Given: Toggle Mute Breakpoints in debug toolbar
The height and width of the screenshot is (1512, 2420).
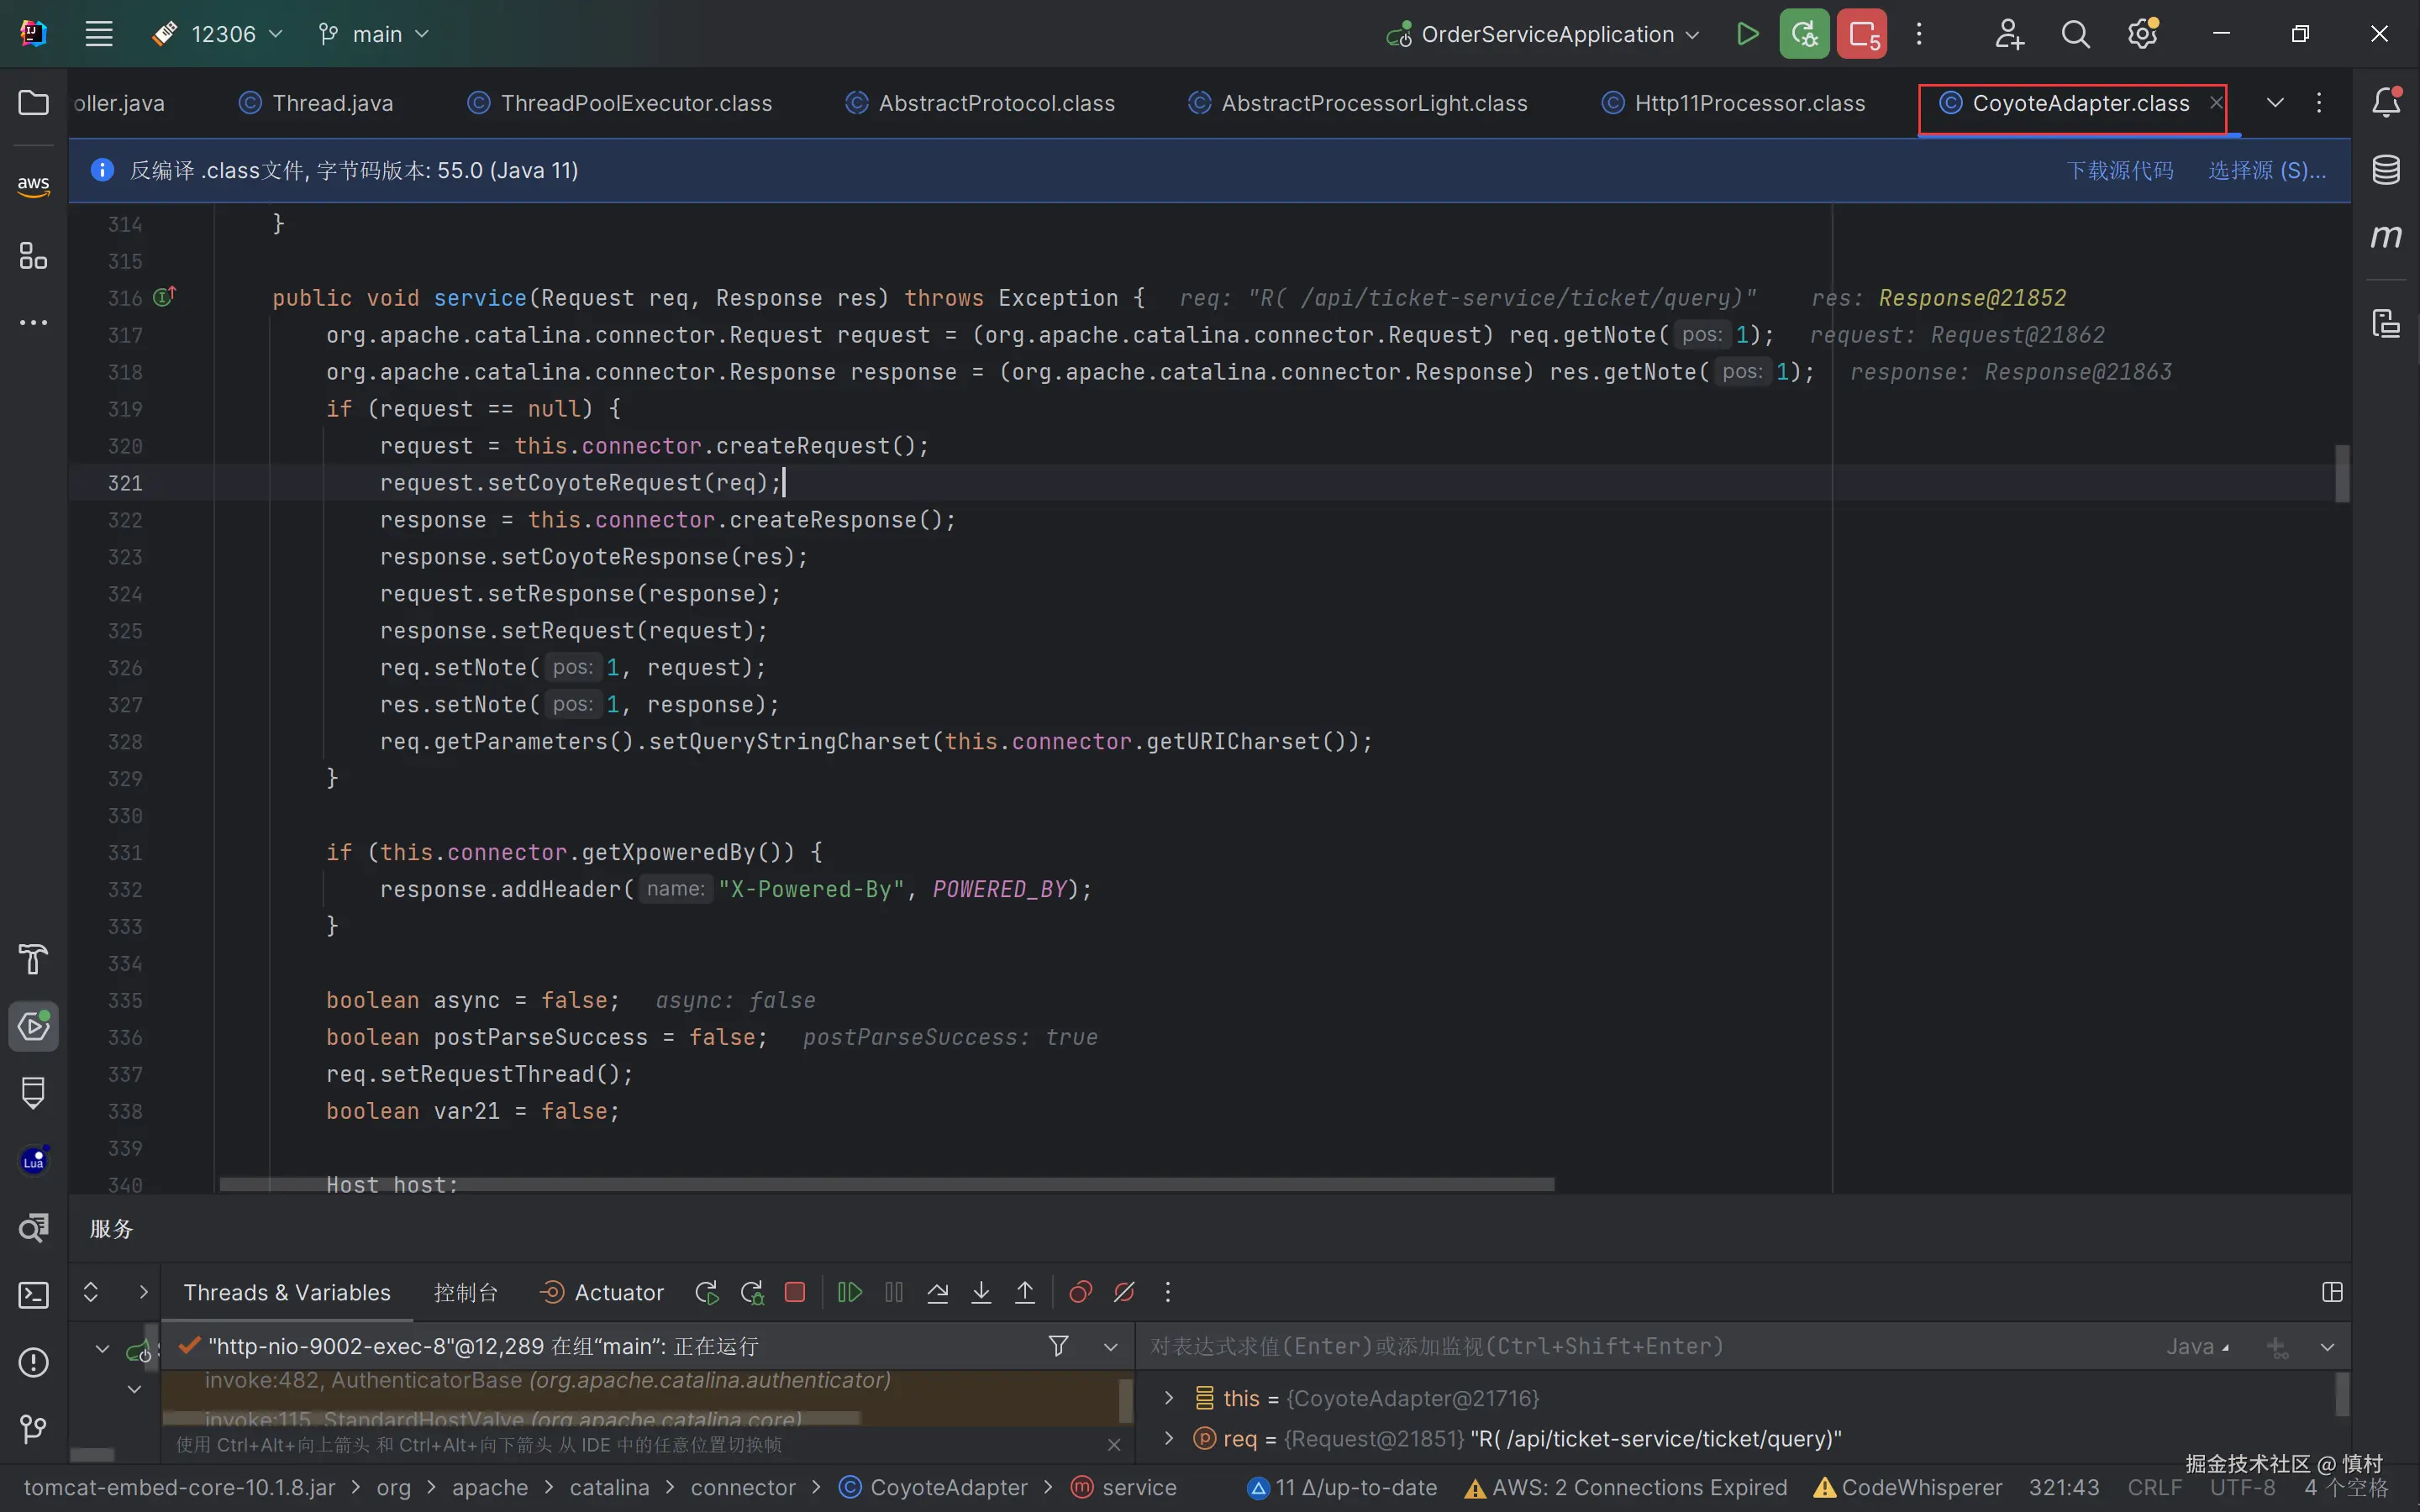Looking at the screenshot, I should tap(1124, 1292).
